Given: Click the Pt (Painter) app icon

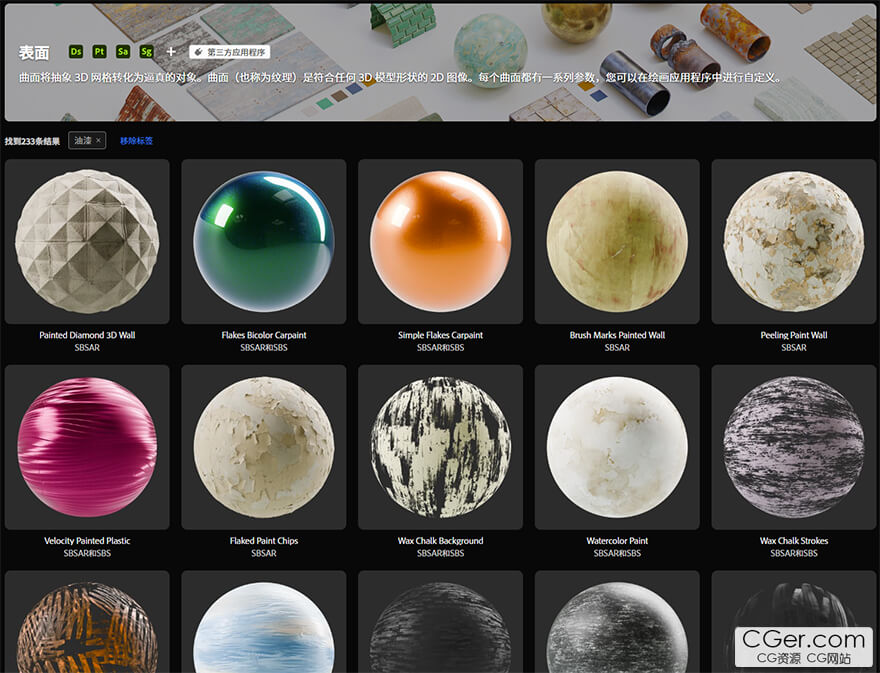Looking at the screenshot, I should point(99,52).
